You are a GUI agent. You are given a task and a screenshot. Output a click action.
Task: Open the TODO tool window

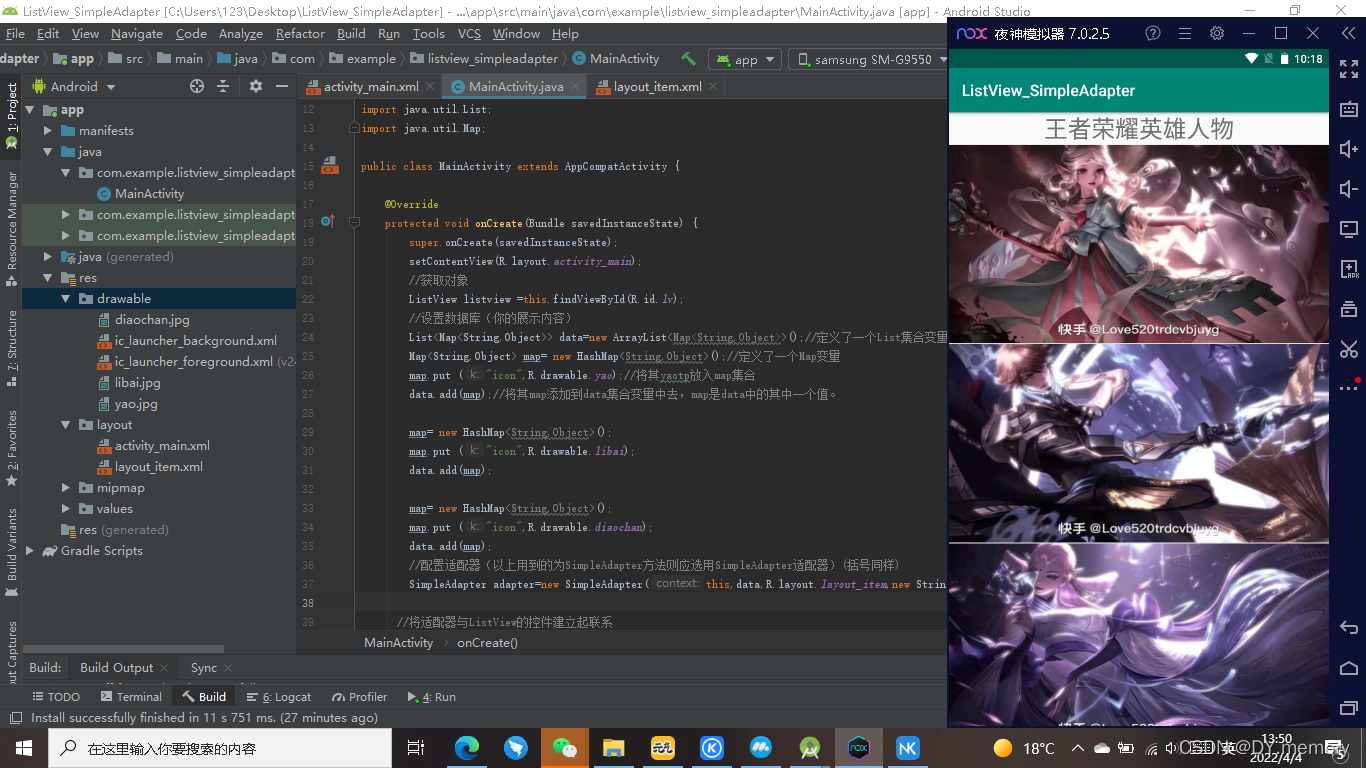56,697
